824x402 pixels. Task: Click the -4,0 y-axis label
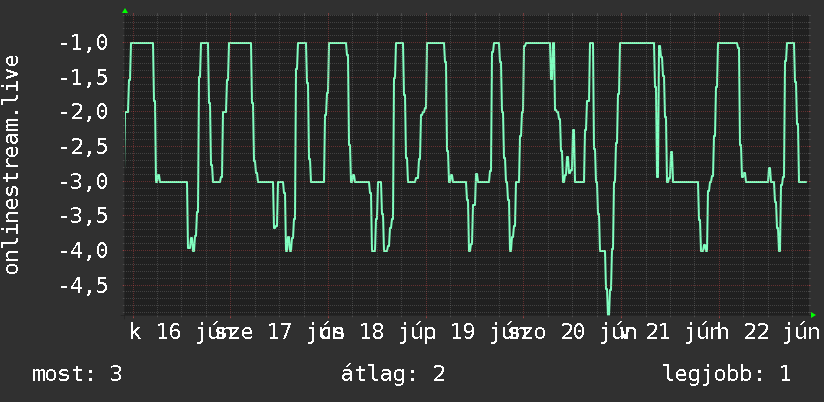click(84, 251)
